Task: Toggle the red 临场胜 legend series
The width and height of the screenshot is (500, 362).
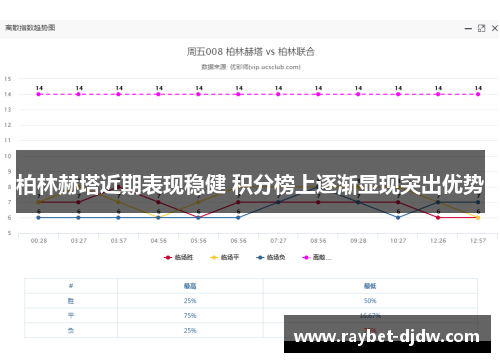Action: point(178,257)
